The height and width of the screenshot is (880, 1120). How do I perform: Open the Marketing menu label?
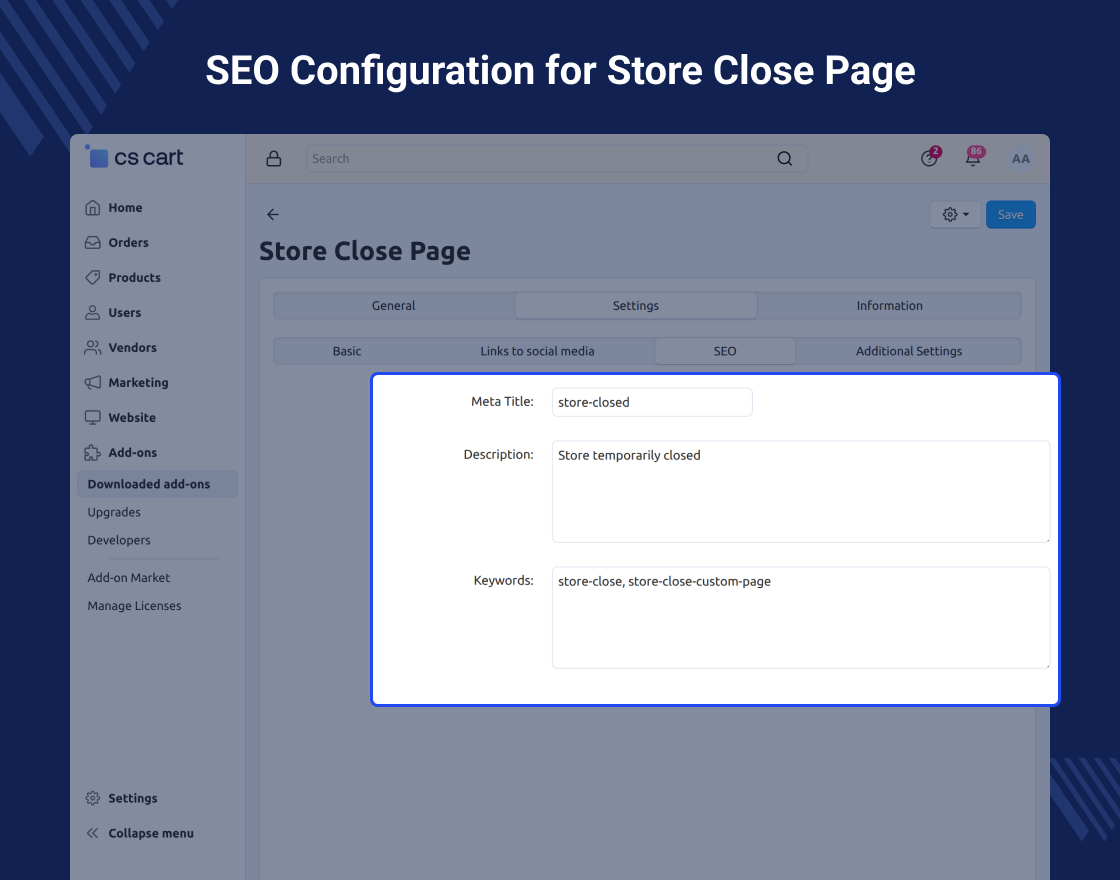pyautogui.click(x=139, y=383)
